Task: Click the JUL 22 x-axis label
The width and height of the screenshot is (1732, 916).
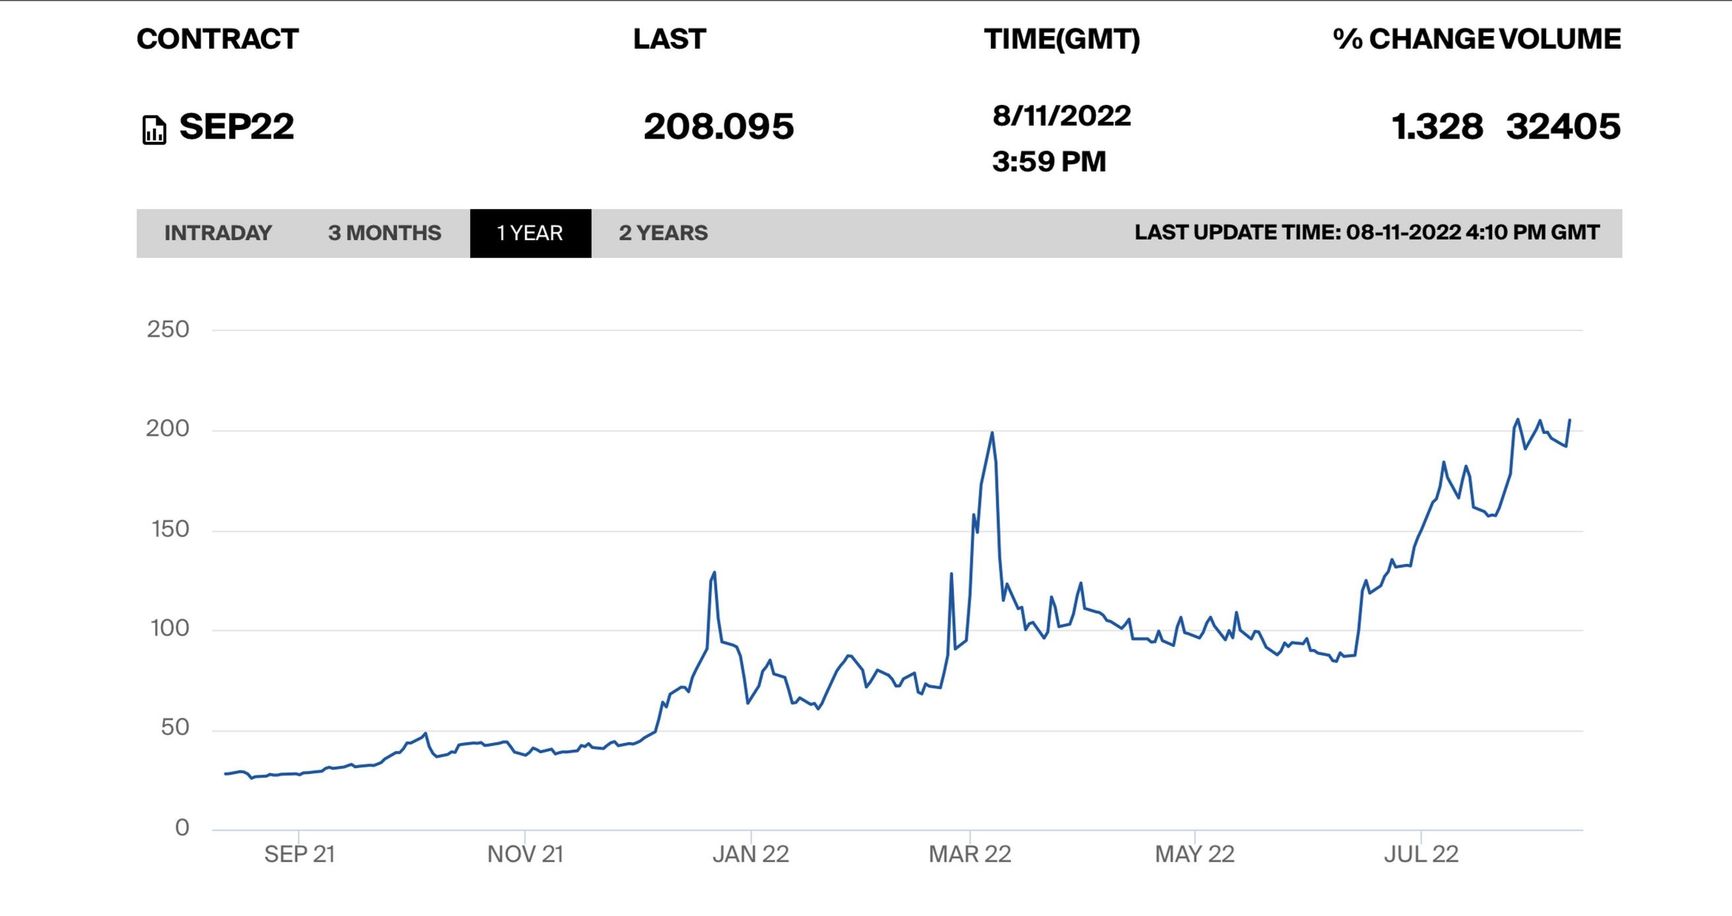Action: [x=1420, y=854]
